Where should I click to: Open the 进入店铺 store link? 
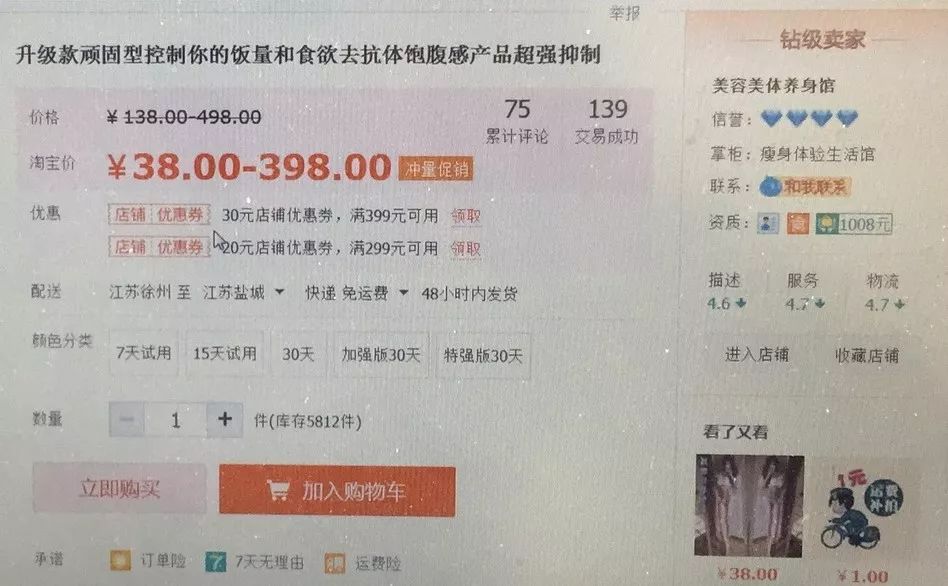tap(757, 355)
